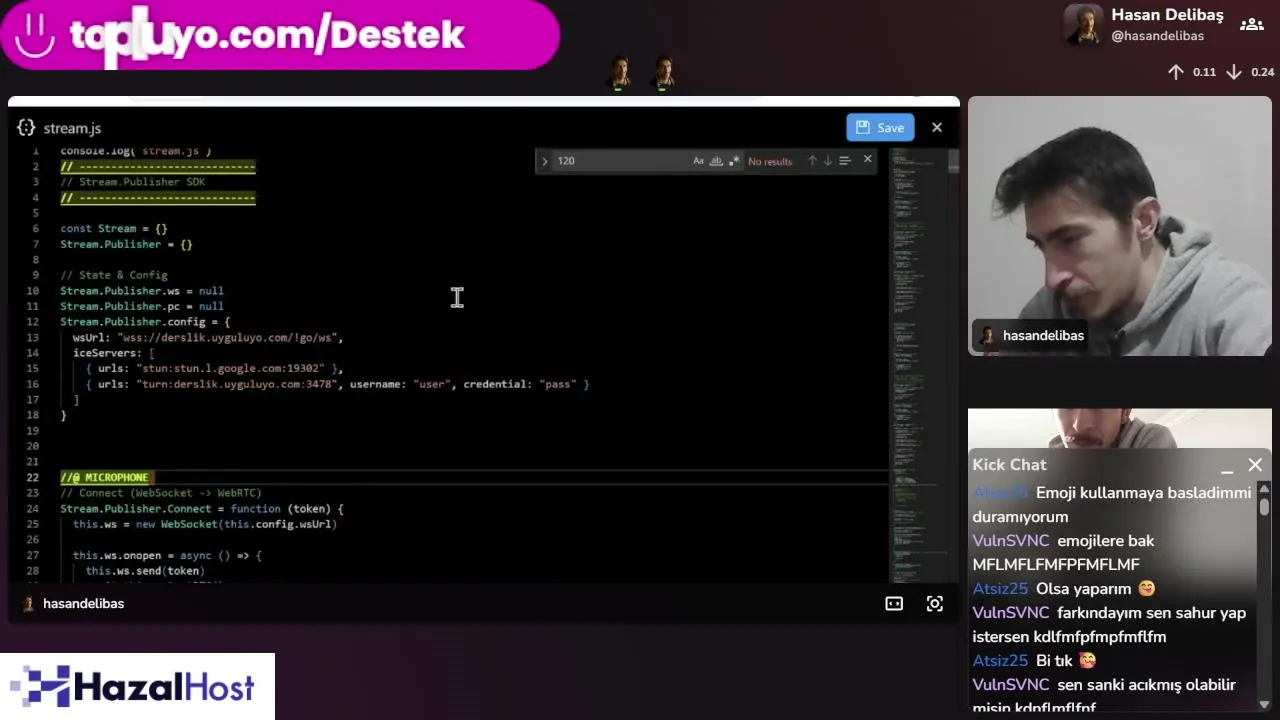Click the '//@ MICROPHONE' comment line

[x=104, y=478]
